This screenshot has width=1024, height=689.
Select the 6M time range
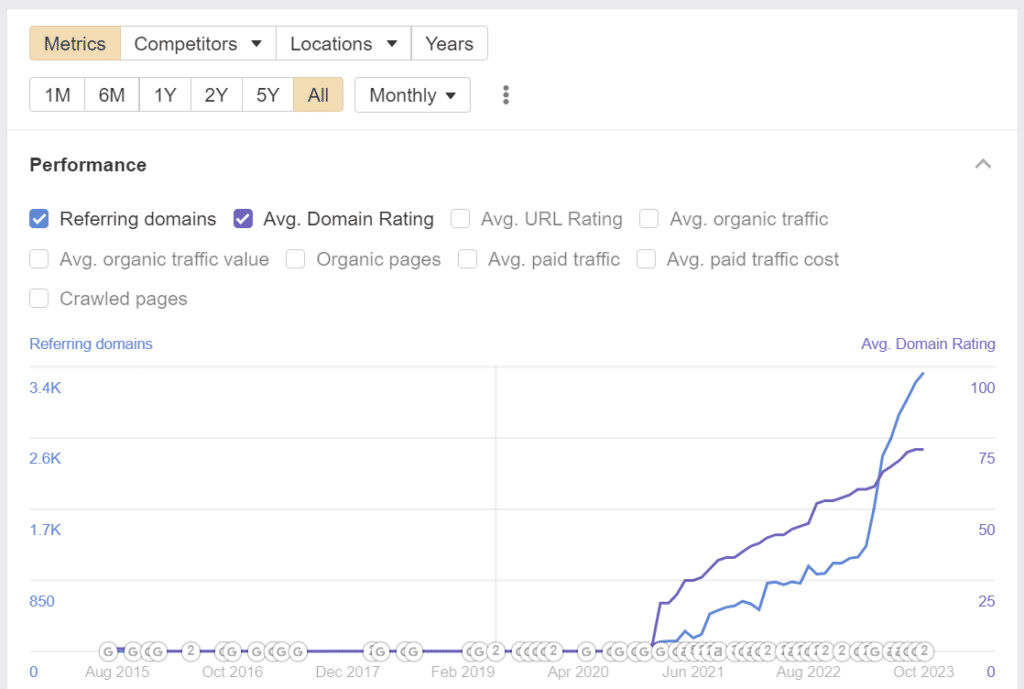(112, 95)
